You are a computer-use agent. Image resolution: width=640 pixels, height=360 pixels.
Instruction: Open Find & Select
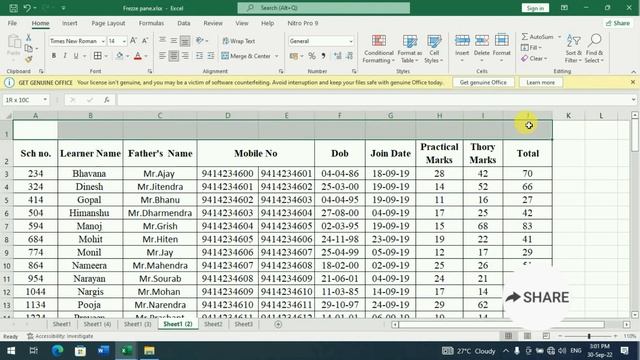(x=594, y=49)
